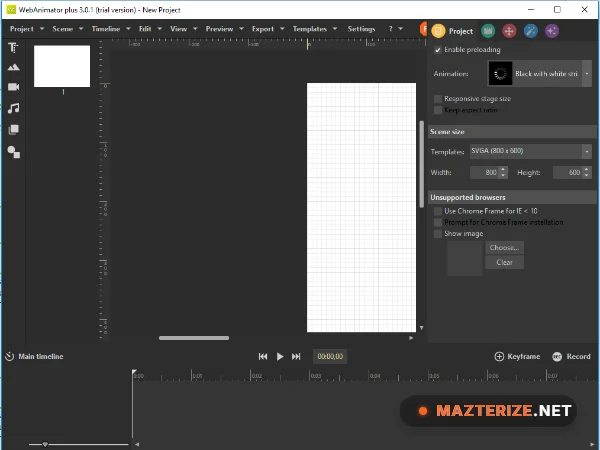Click the stage horizontal scrollbar
This screenshot has height=450, width=600.
pyautogui.click(x=194, y=338)
